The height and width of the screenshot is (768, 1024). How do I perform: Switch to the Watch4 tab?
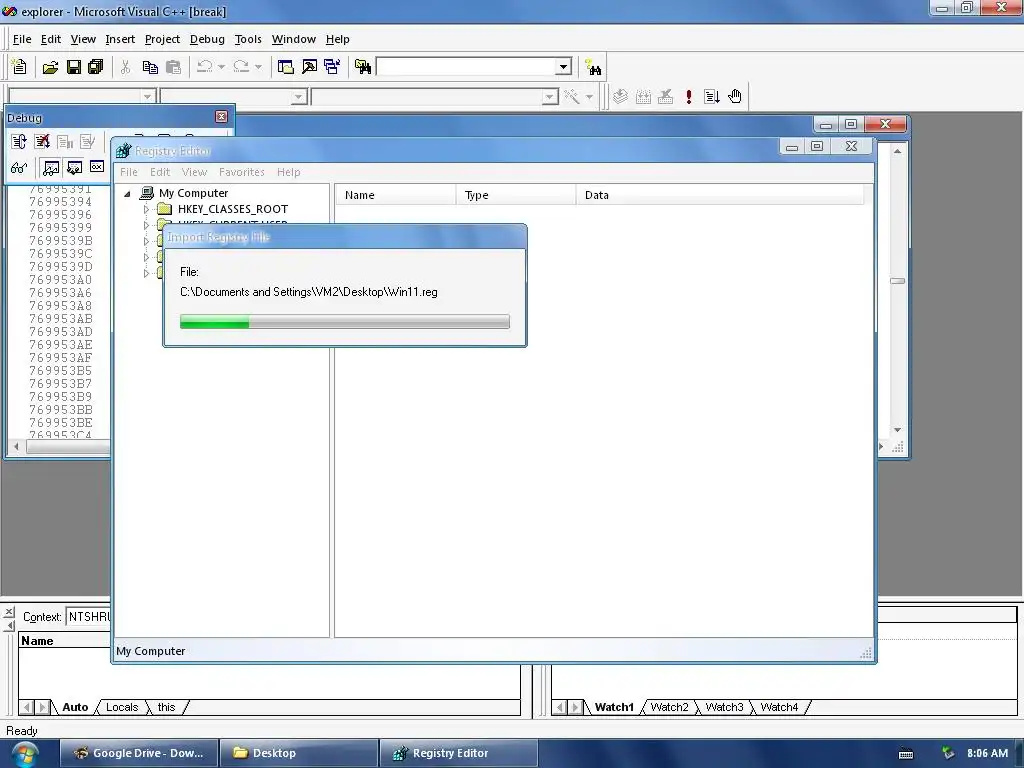point(778,707)
